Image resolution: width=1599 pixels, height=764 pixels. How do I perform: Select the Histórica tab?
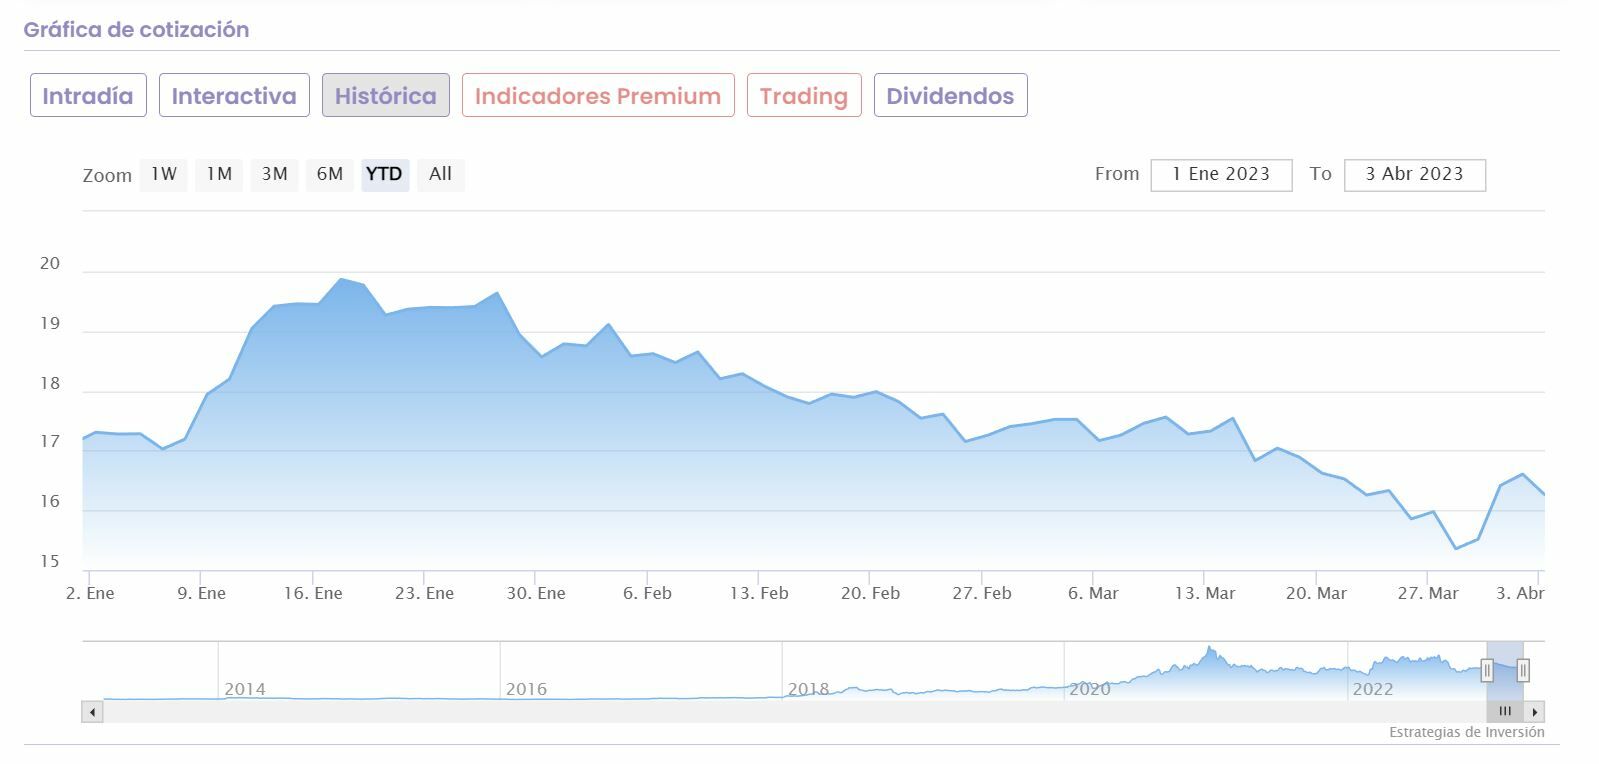tap(385, 96)
